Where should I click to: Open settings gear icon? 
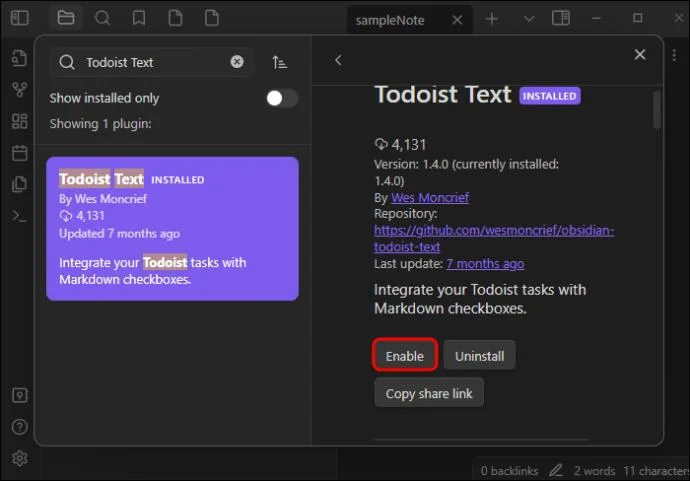(x=19, y=459)
